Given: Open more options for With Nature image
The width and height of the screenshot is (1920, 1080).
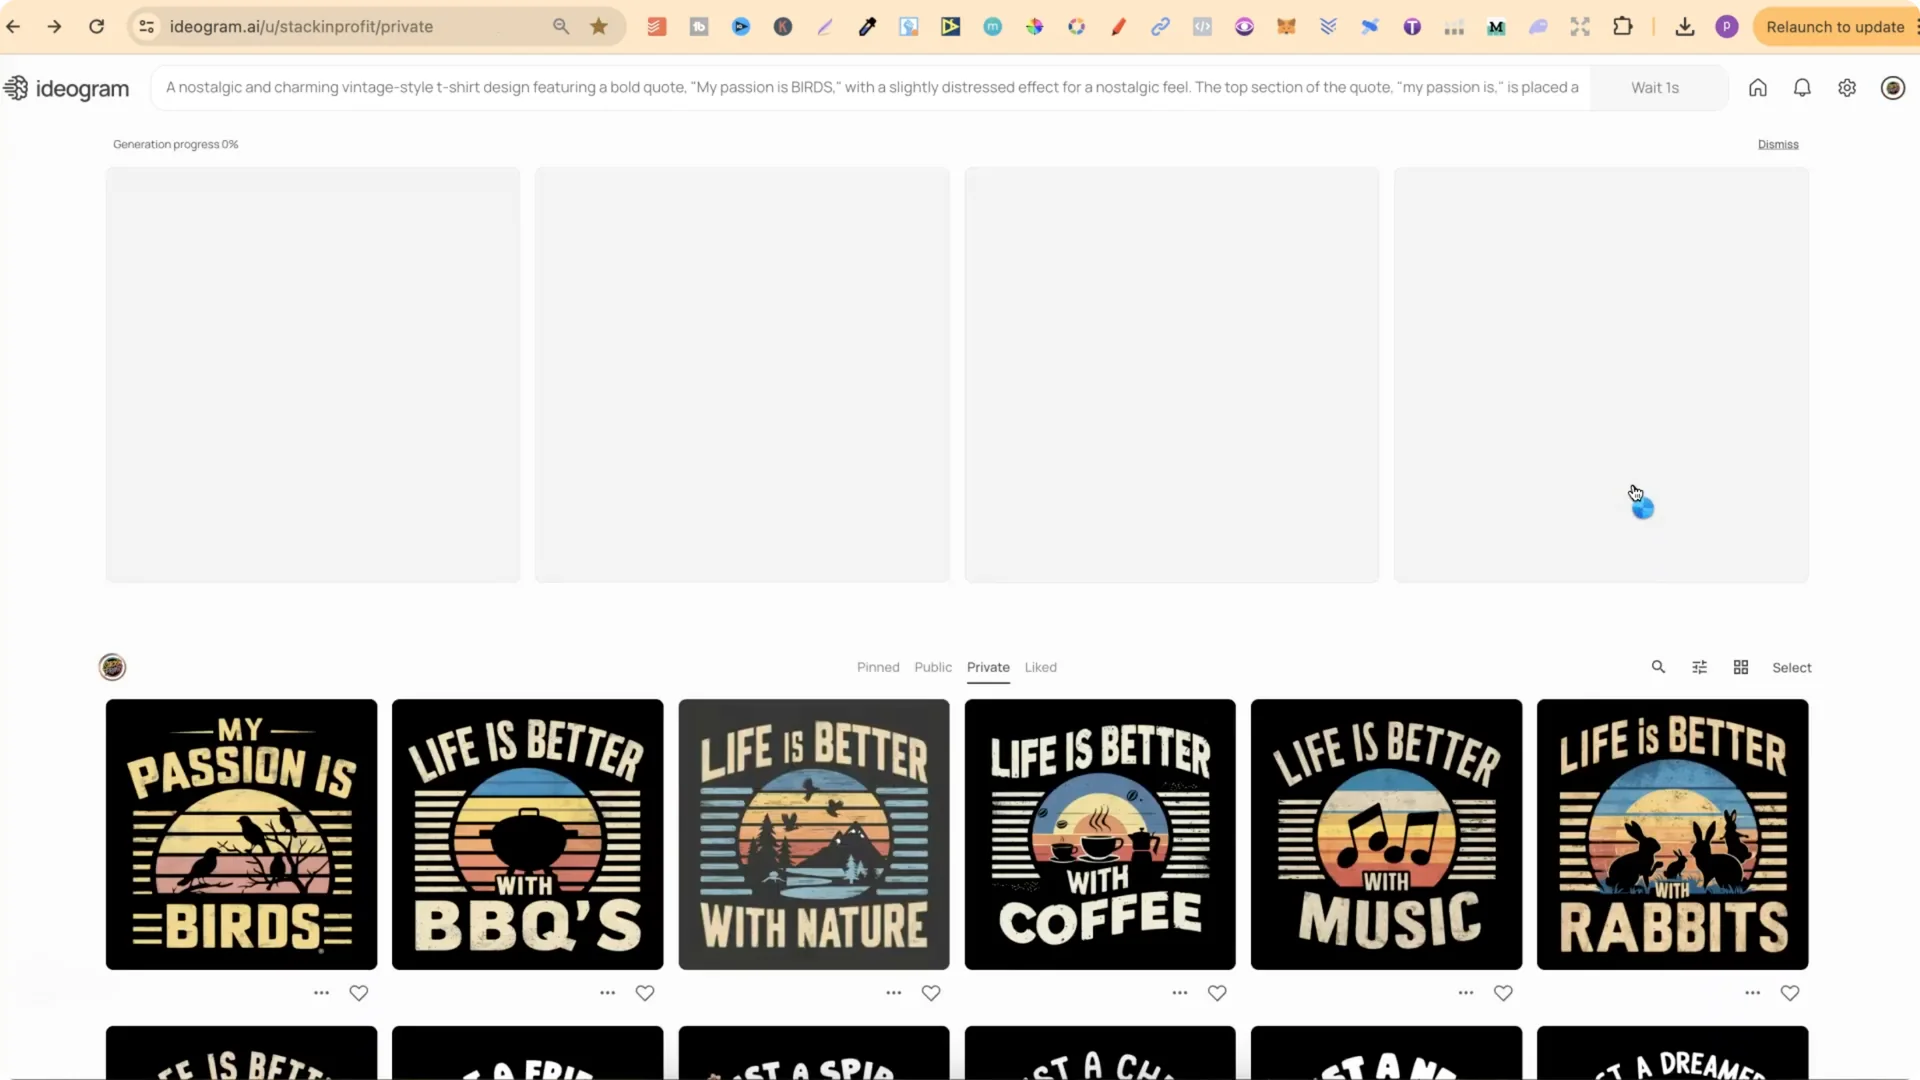Looking at the screenshot, I should [x=893, y=993].
